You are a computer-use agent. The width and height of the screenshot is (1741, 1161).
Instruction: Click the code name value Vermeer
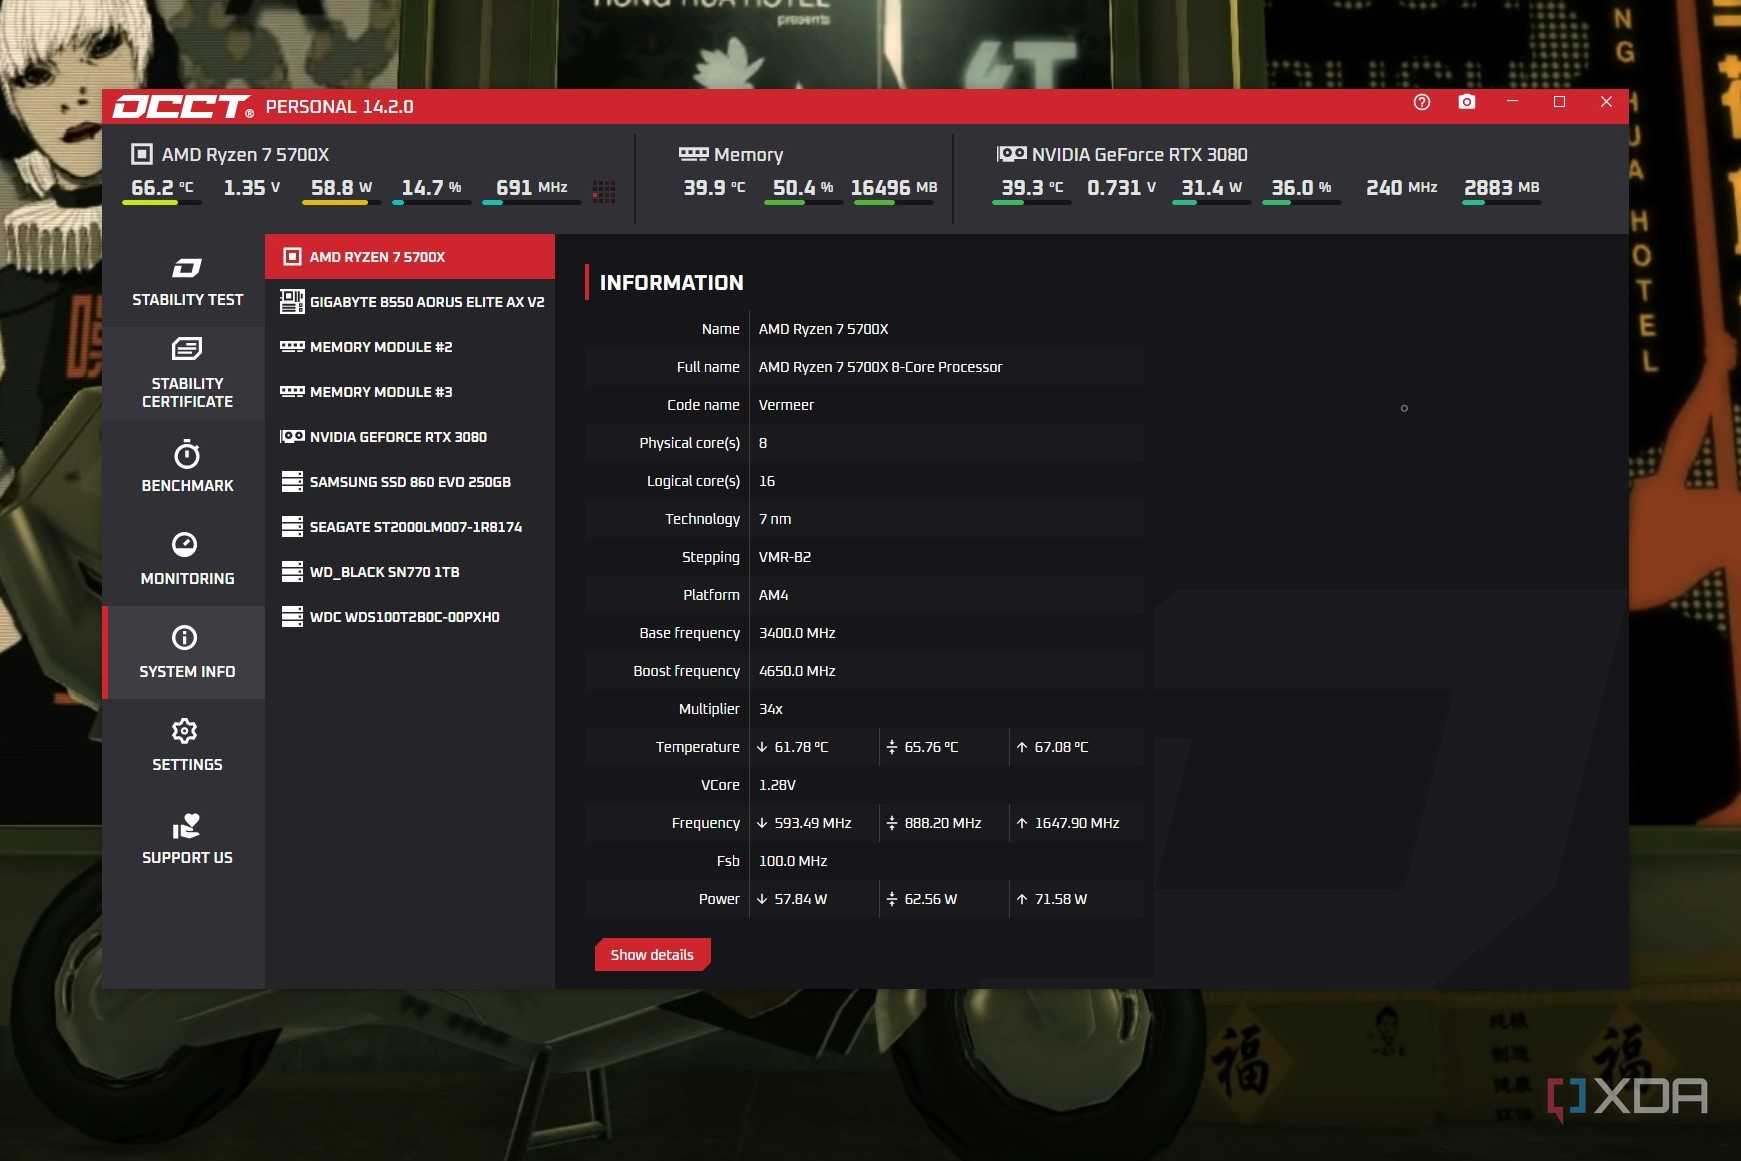point(786,405)
